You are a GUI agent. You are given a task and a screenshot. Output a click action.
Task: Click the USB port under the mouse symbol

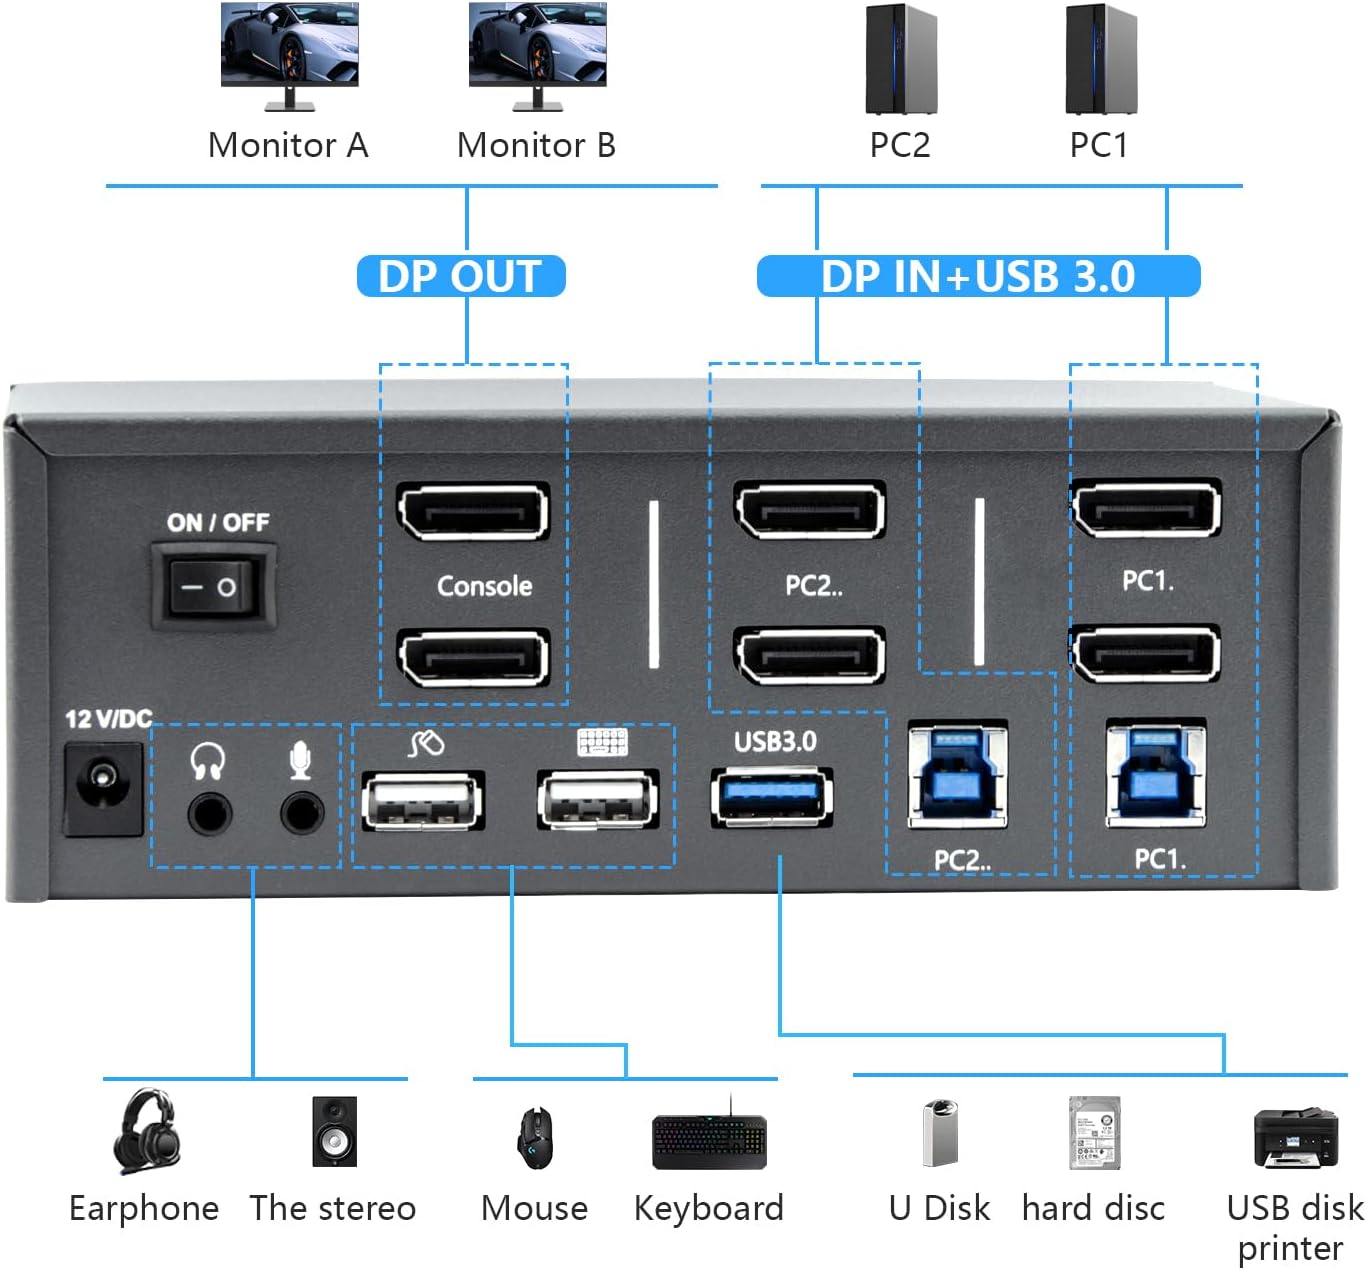pos(423,800)
